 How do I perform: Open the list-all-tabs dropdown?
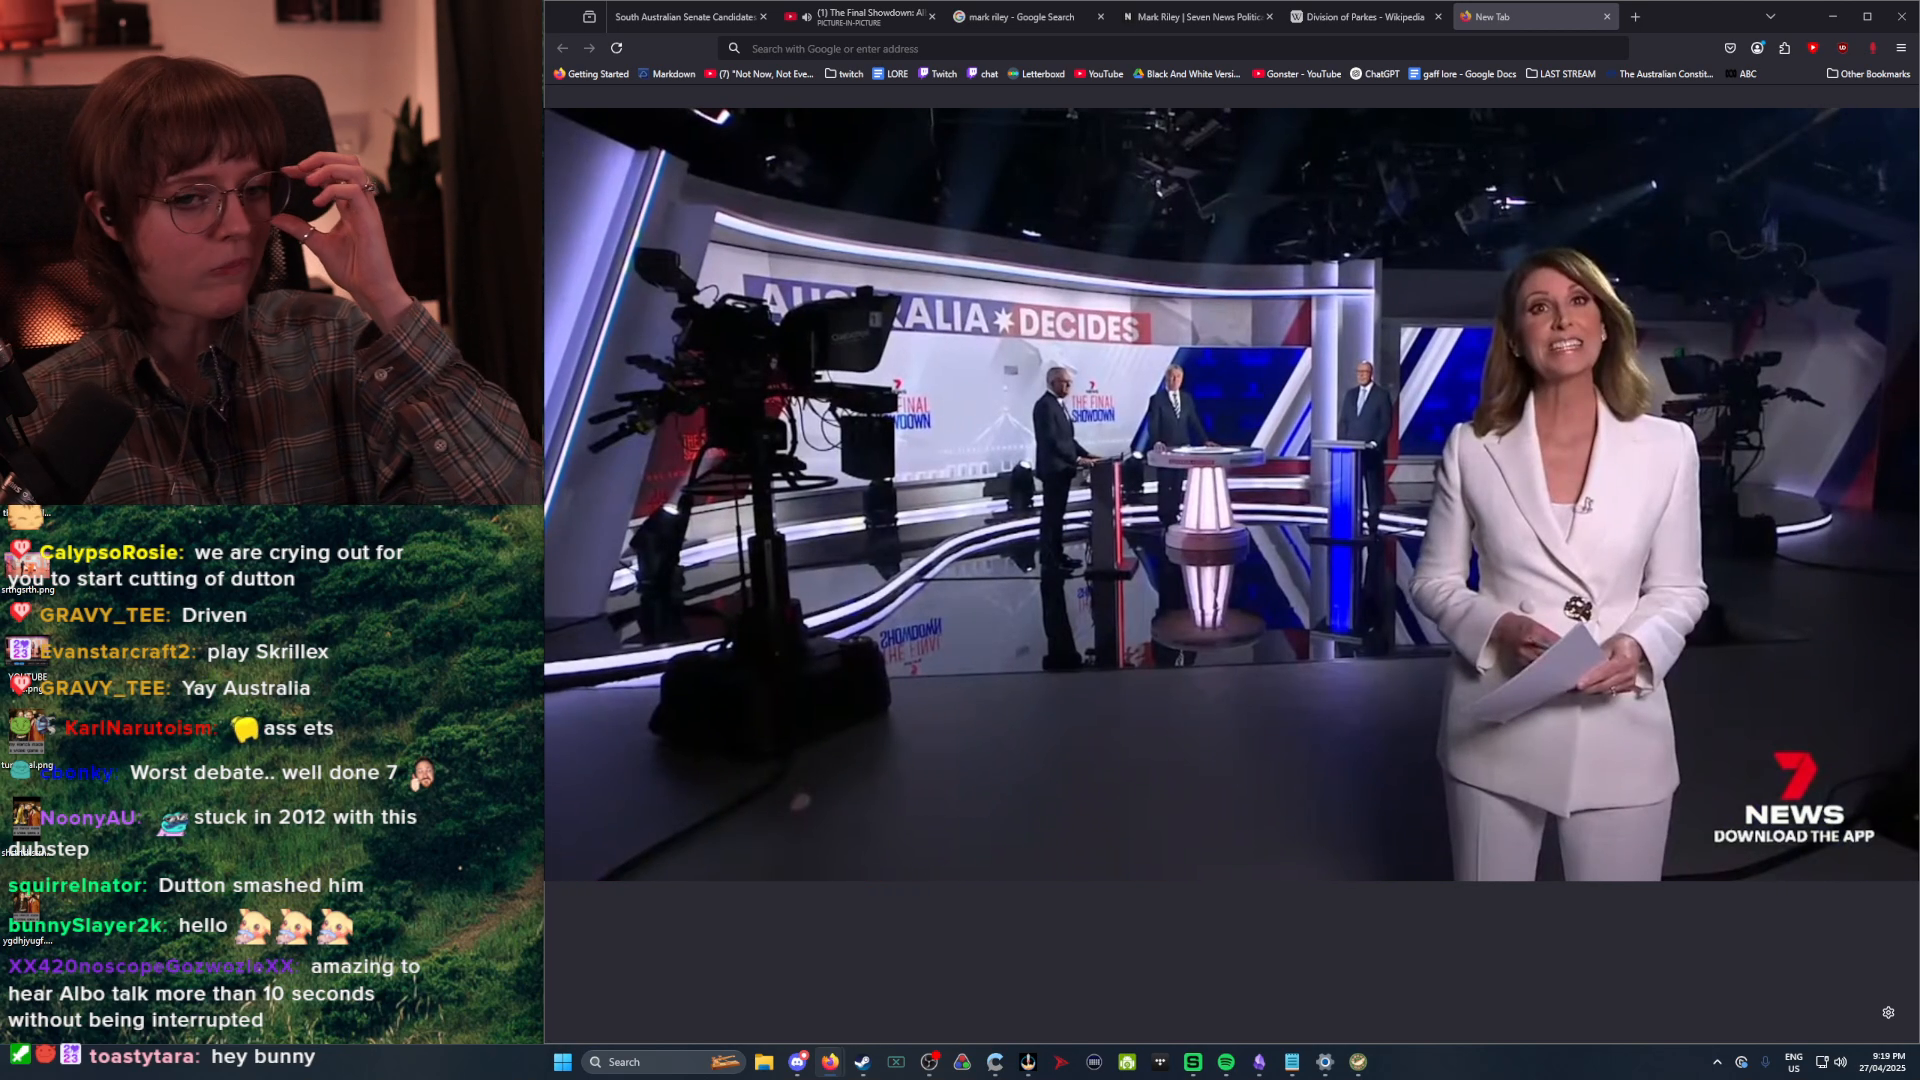pyautogui.click(x=1770, y=16)
